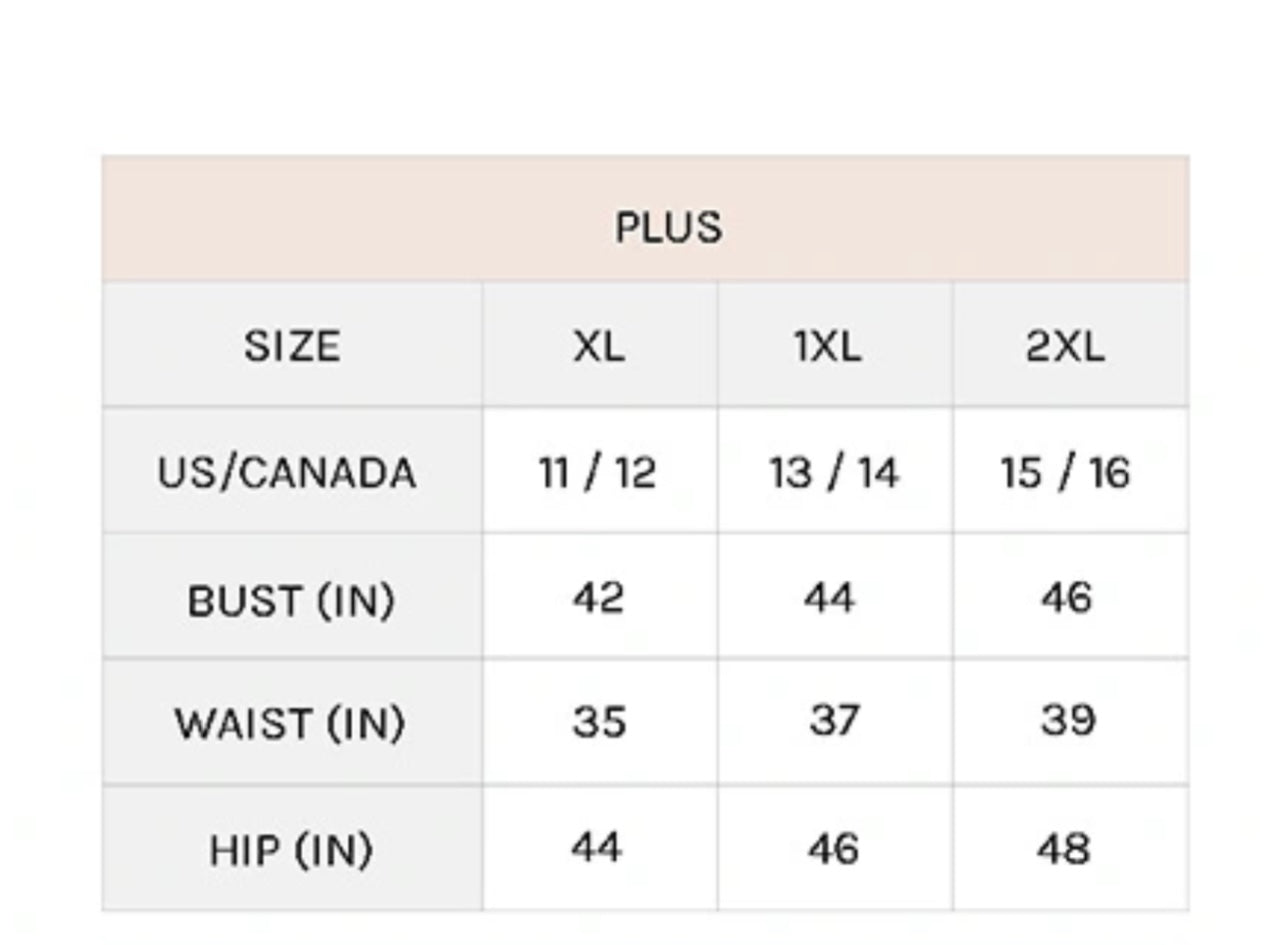This screenshot has width=1284, height=945.
Task: Select the waist value 35
Action: (x=598, y=721)
